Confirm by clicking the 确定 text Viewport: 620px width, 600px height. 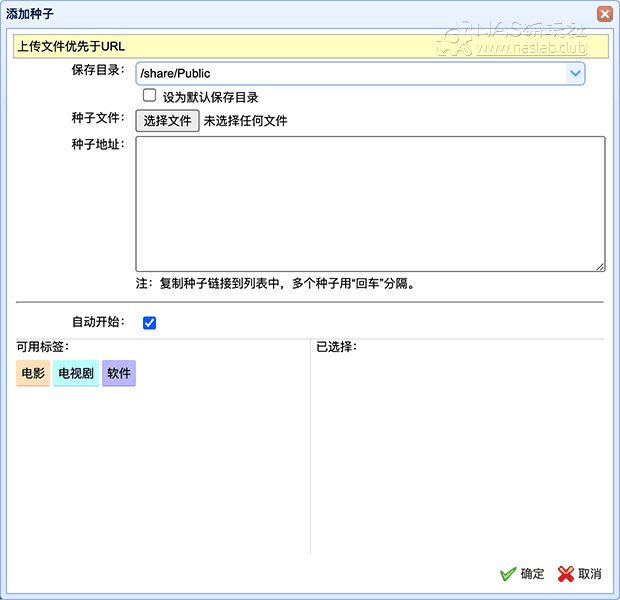coord(533,574)
